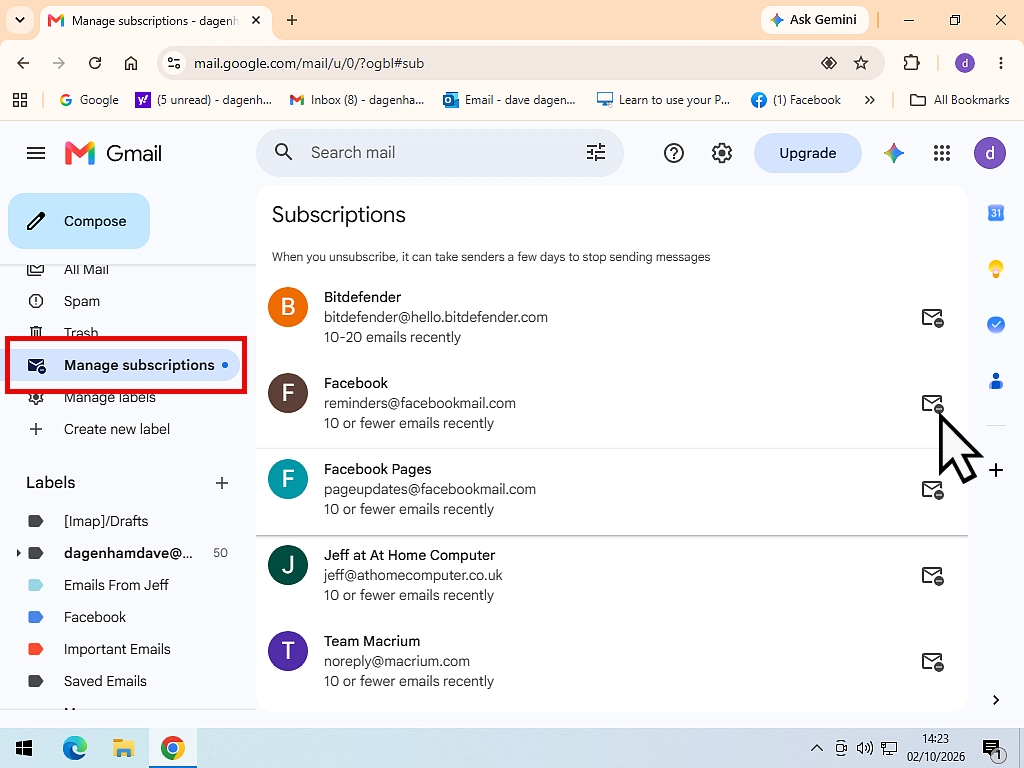
Task: Open Emails From Jeff label
Action: [116, 585]
